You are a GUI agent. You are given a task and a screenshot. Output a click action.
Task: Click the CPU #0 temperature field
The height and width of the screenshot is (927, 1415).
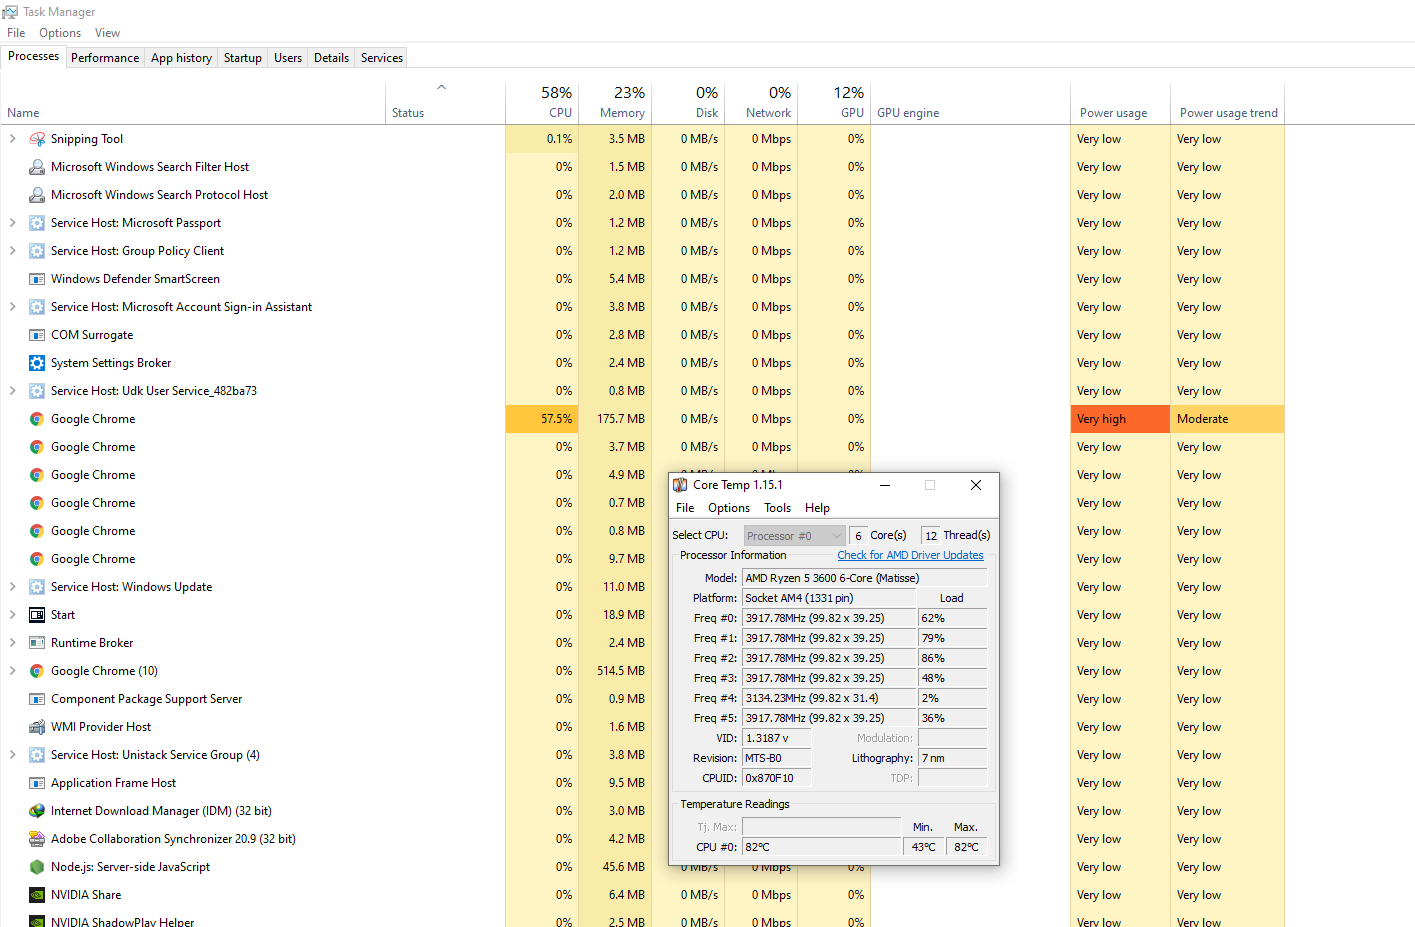(822, 847)
